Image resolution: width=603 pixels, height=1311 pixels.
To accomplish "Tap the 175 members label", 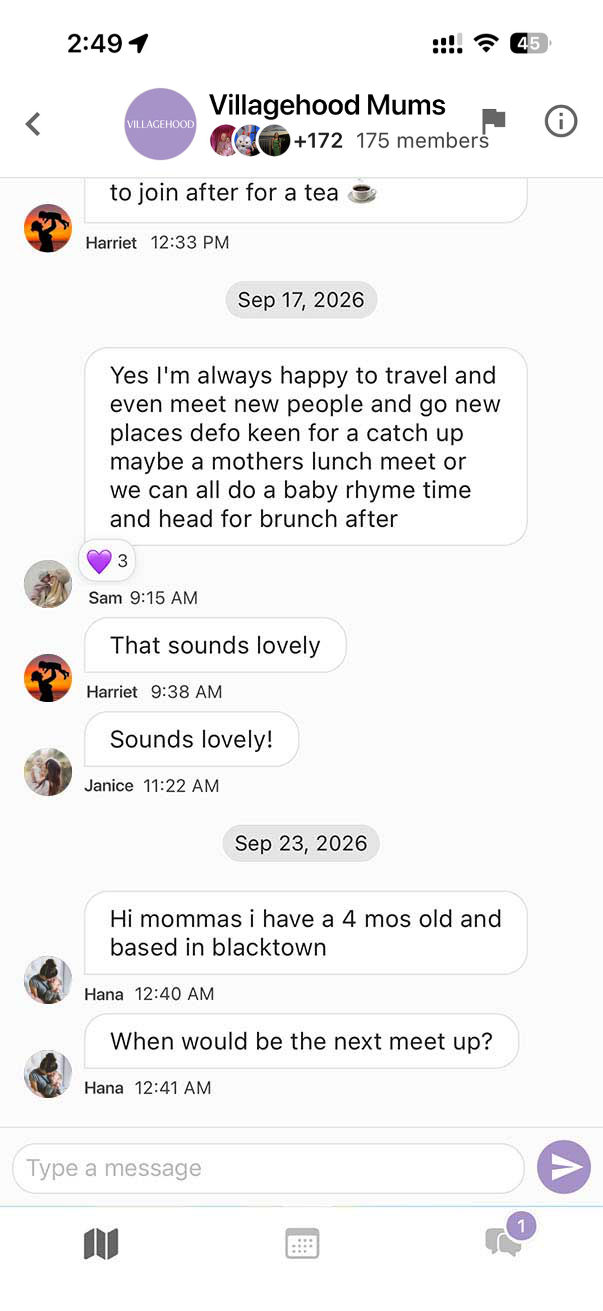I will point(422,141).
